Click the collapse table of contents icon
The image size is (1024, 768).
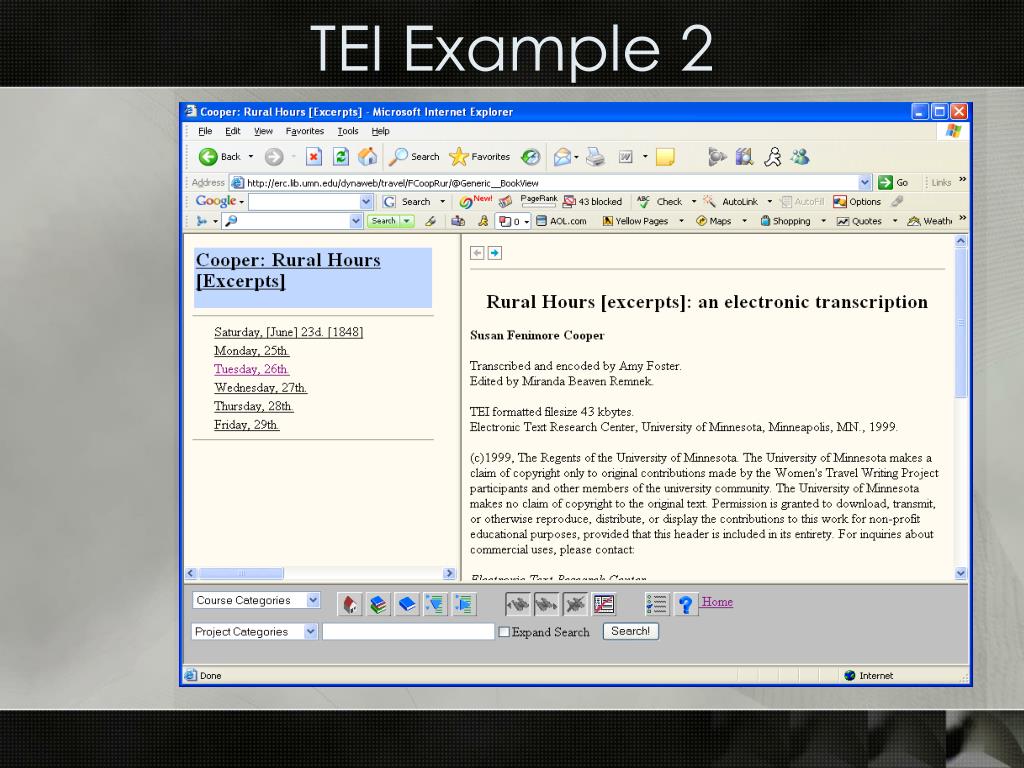click(x=436, y=604)
